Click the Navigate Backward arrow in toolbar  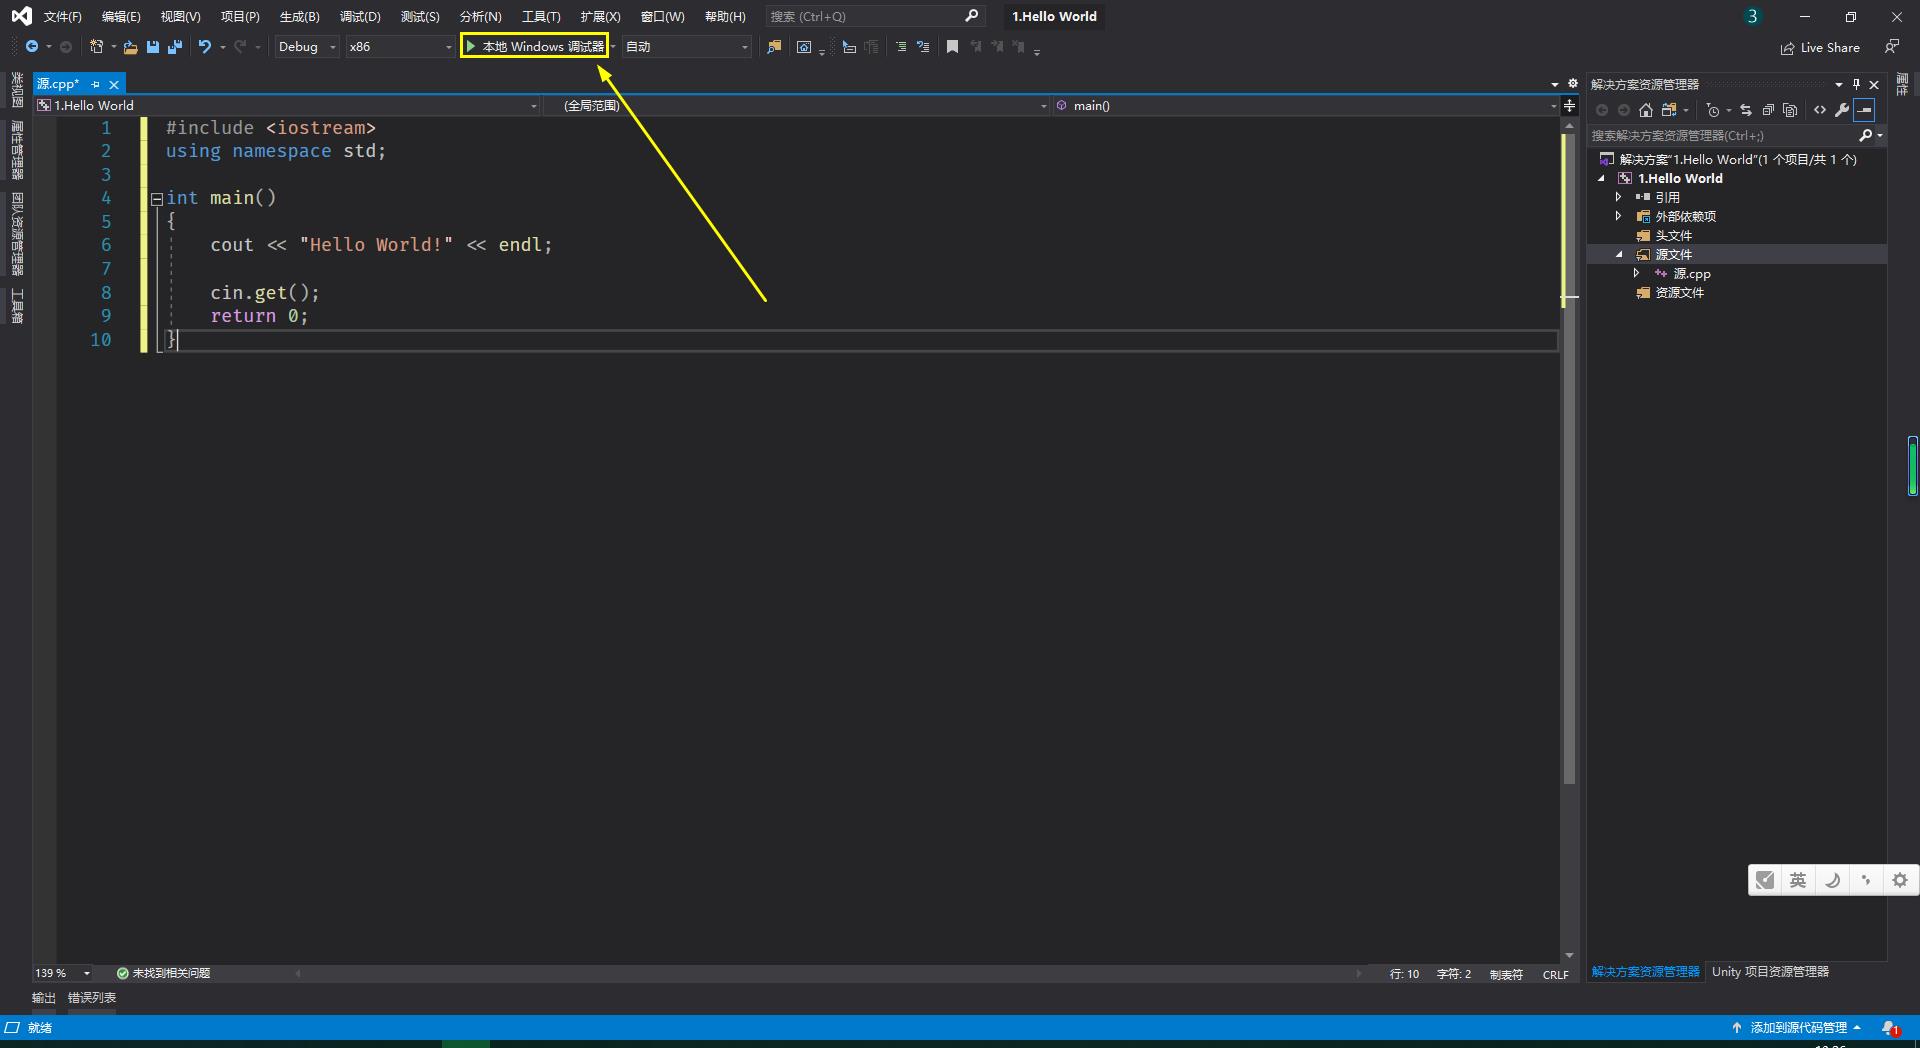pos(32,47)
